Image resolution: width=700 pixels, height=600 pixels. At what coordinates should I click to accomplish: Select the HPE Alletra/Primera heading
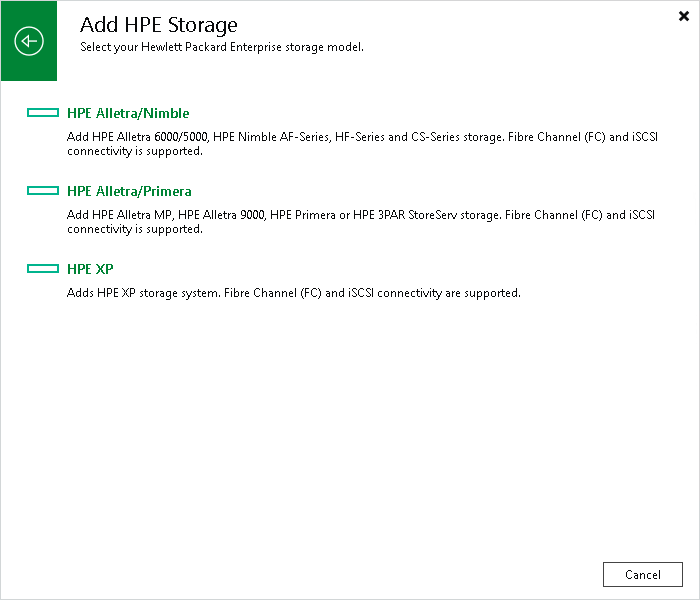pos(129,192)
